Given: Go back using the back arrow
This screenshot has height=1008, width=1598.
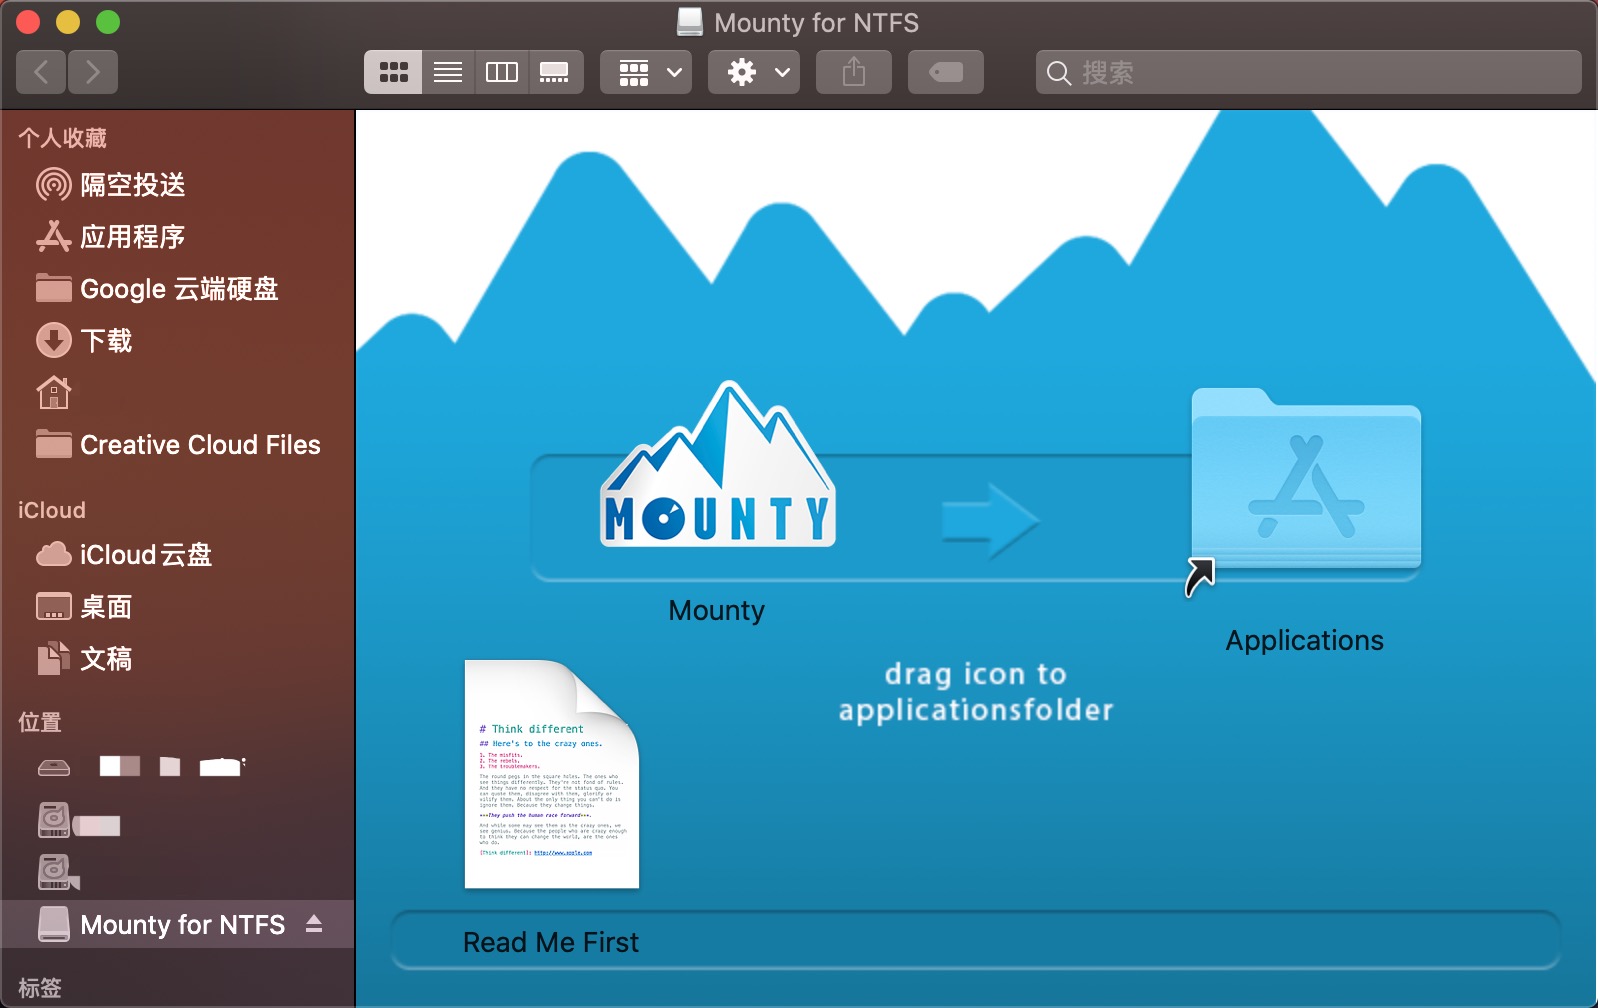Looking at the screenshot, I should pos(42,72).
